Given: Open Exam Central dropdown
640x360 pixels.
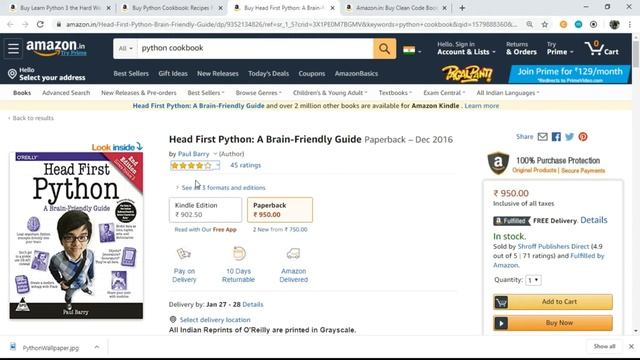Looking at the screenshot, I should [x=444, y=93].
